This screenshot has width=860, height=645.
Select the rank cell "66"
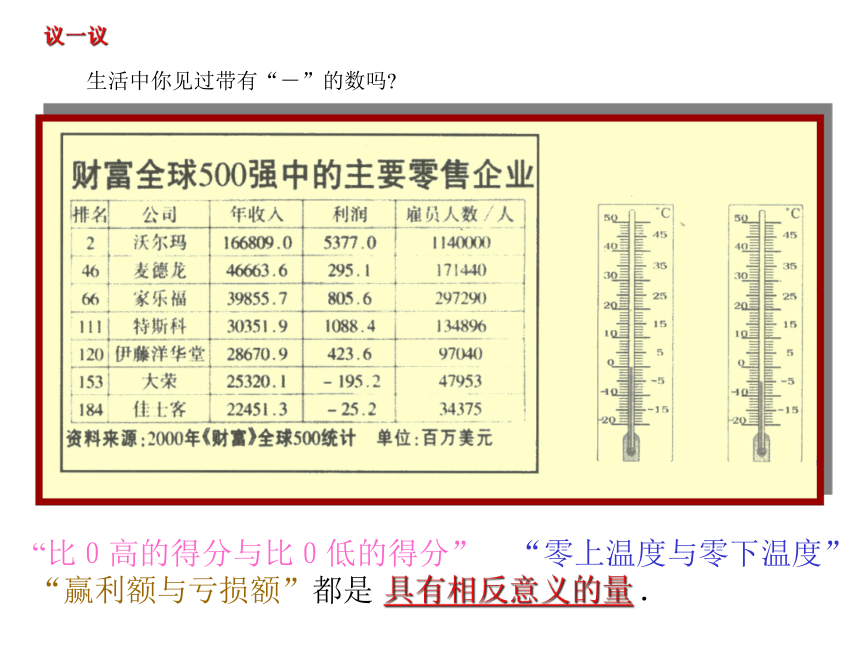pos(90,299)
